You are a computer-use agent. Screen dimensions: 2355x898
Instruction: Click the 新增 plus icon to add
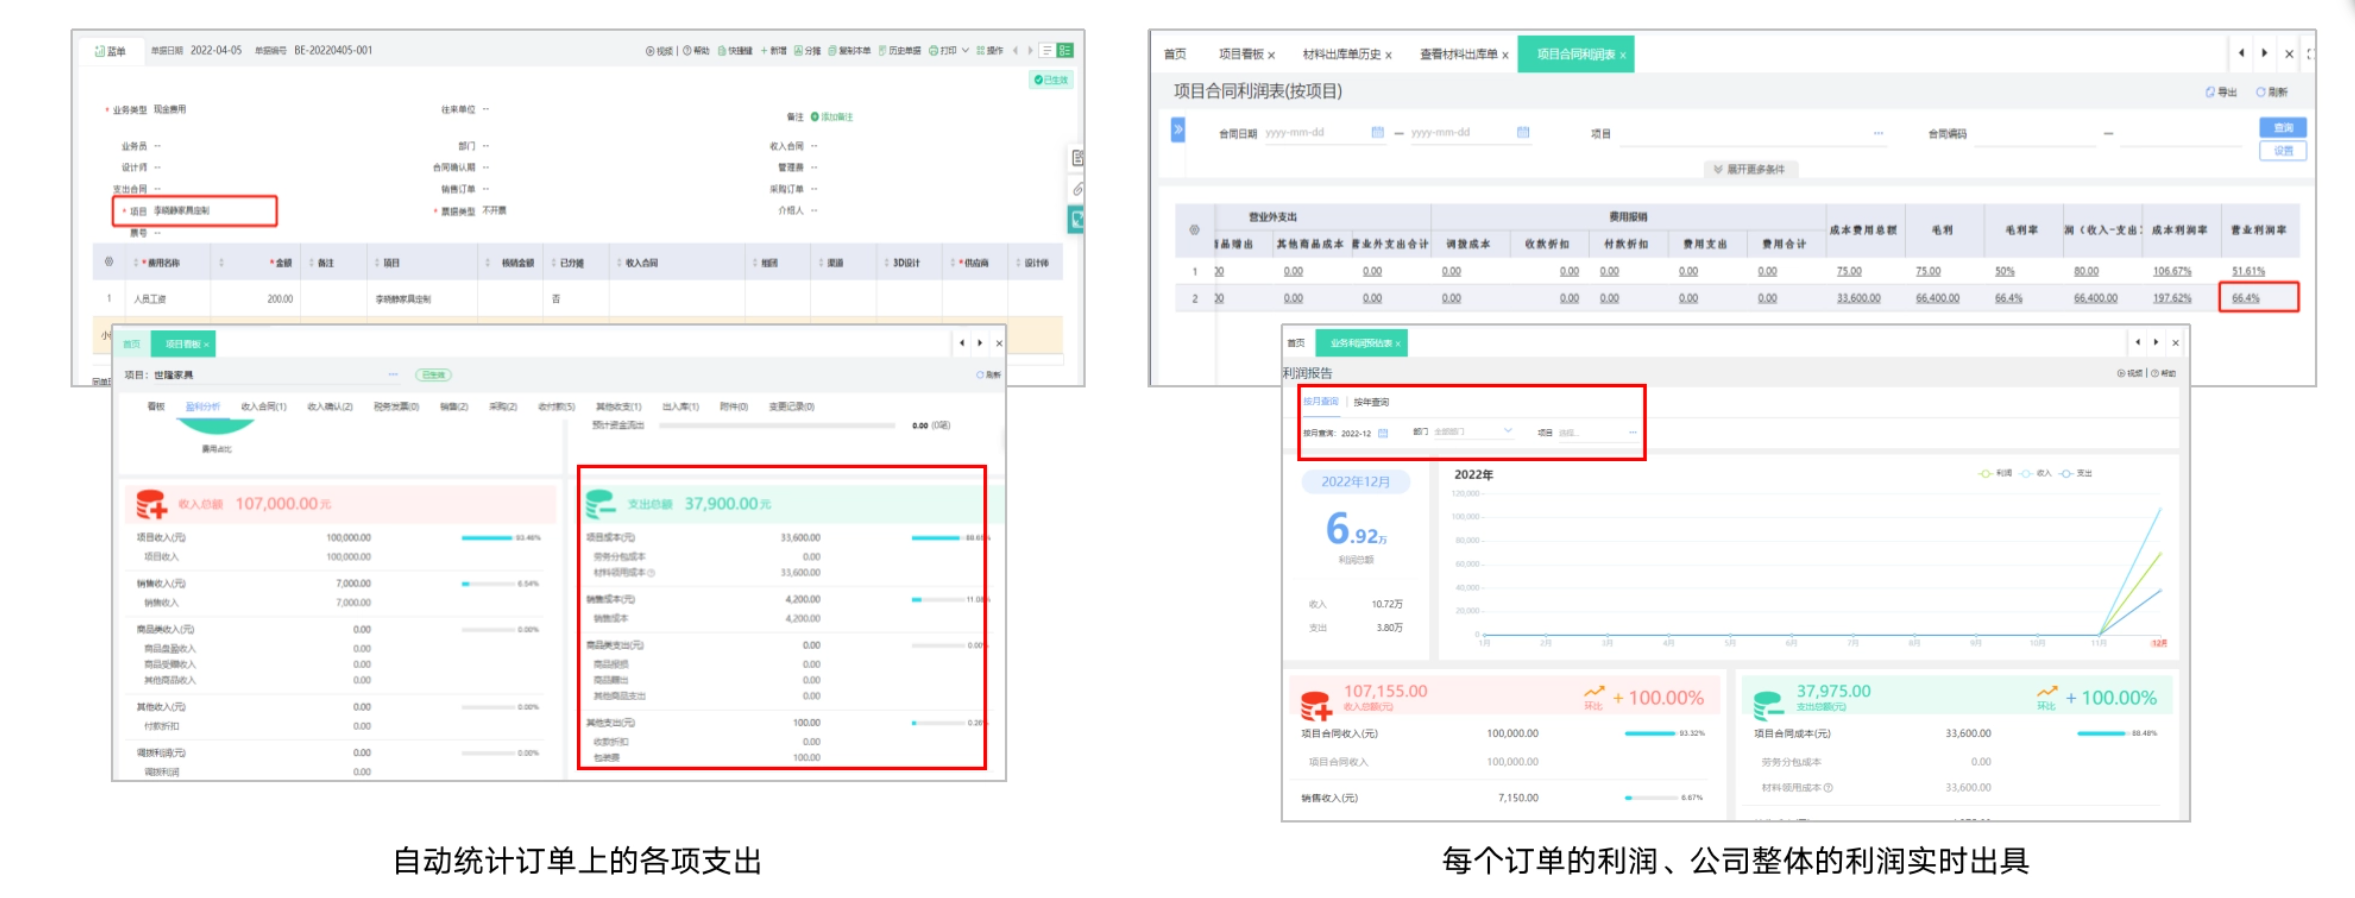[765, 51]
